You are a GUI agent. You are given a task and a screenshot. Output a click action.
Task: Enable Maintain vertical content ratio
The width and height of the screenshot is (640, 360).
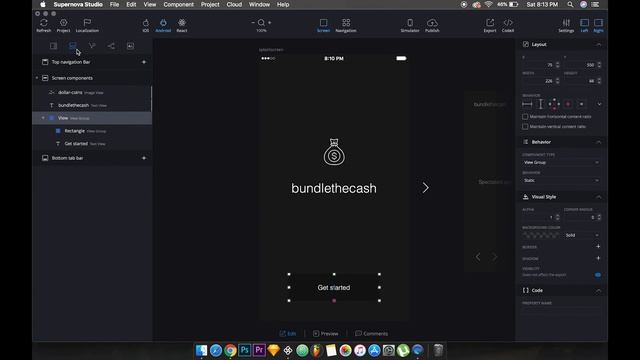(525, 127)
